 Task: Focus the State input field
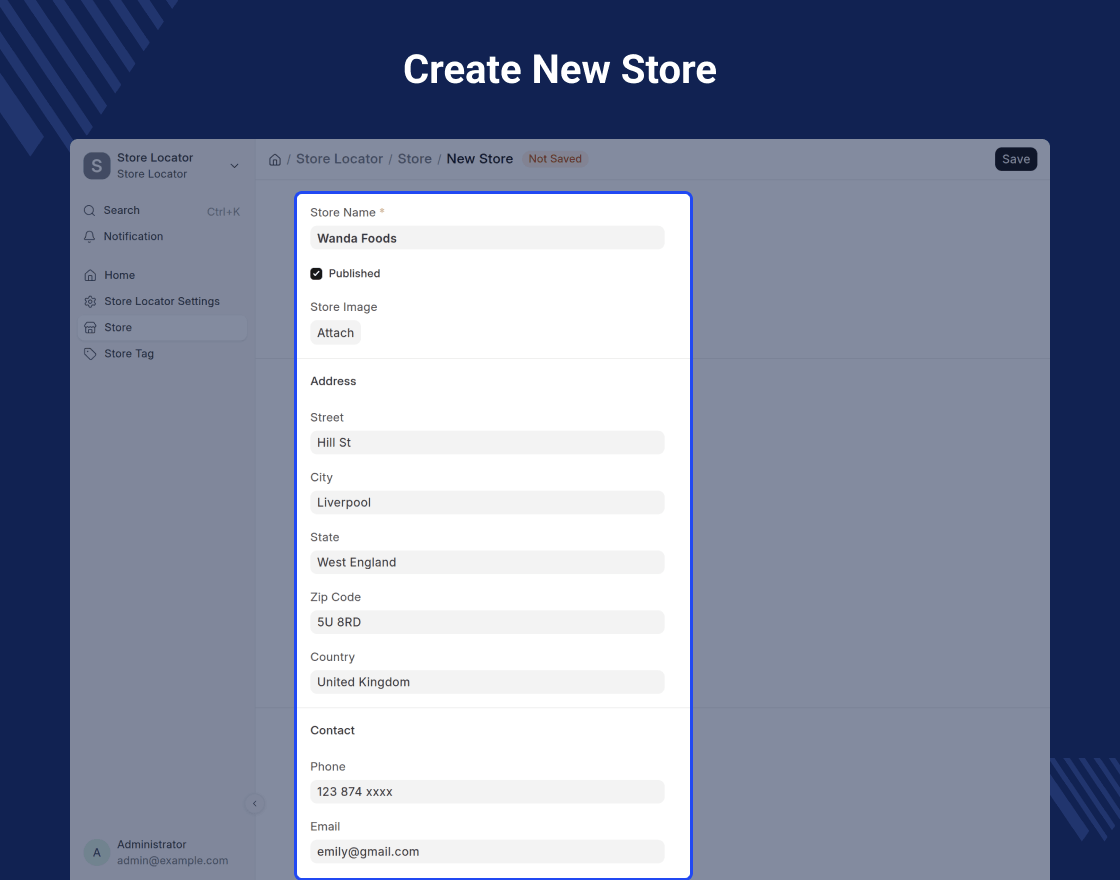(487, 562)
